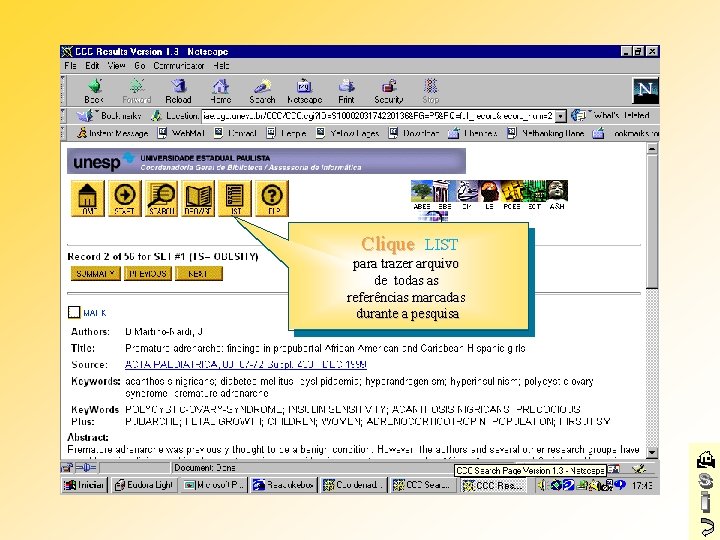Select the swan image database edition
The image size is (720, 540).
click(467, 191)
